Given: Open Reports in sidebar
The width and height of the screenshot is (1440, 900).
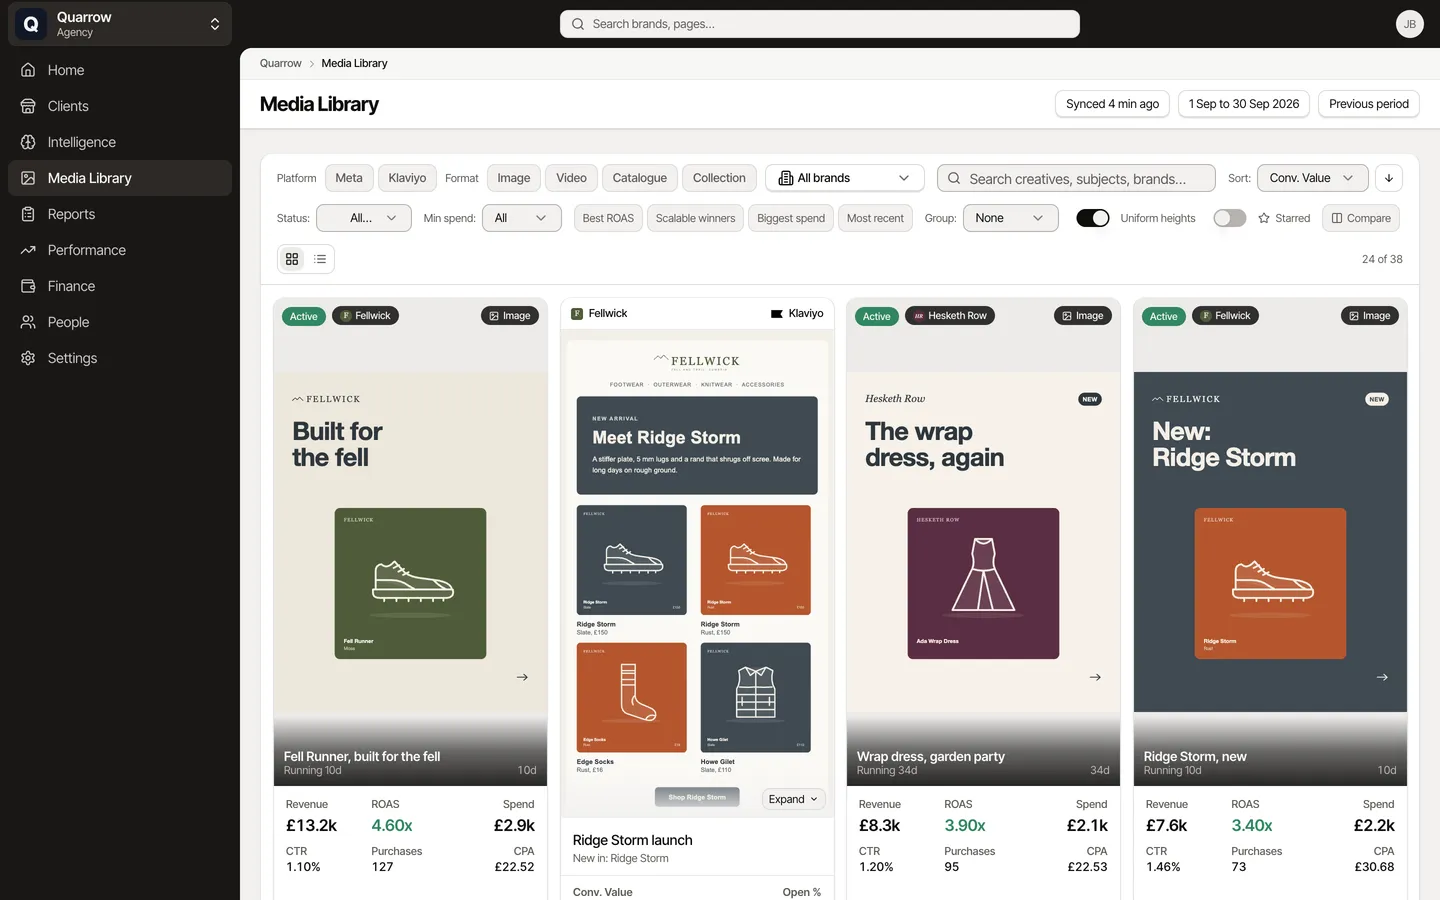Looking at the screenshot, I should (x=120, y=214).
